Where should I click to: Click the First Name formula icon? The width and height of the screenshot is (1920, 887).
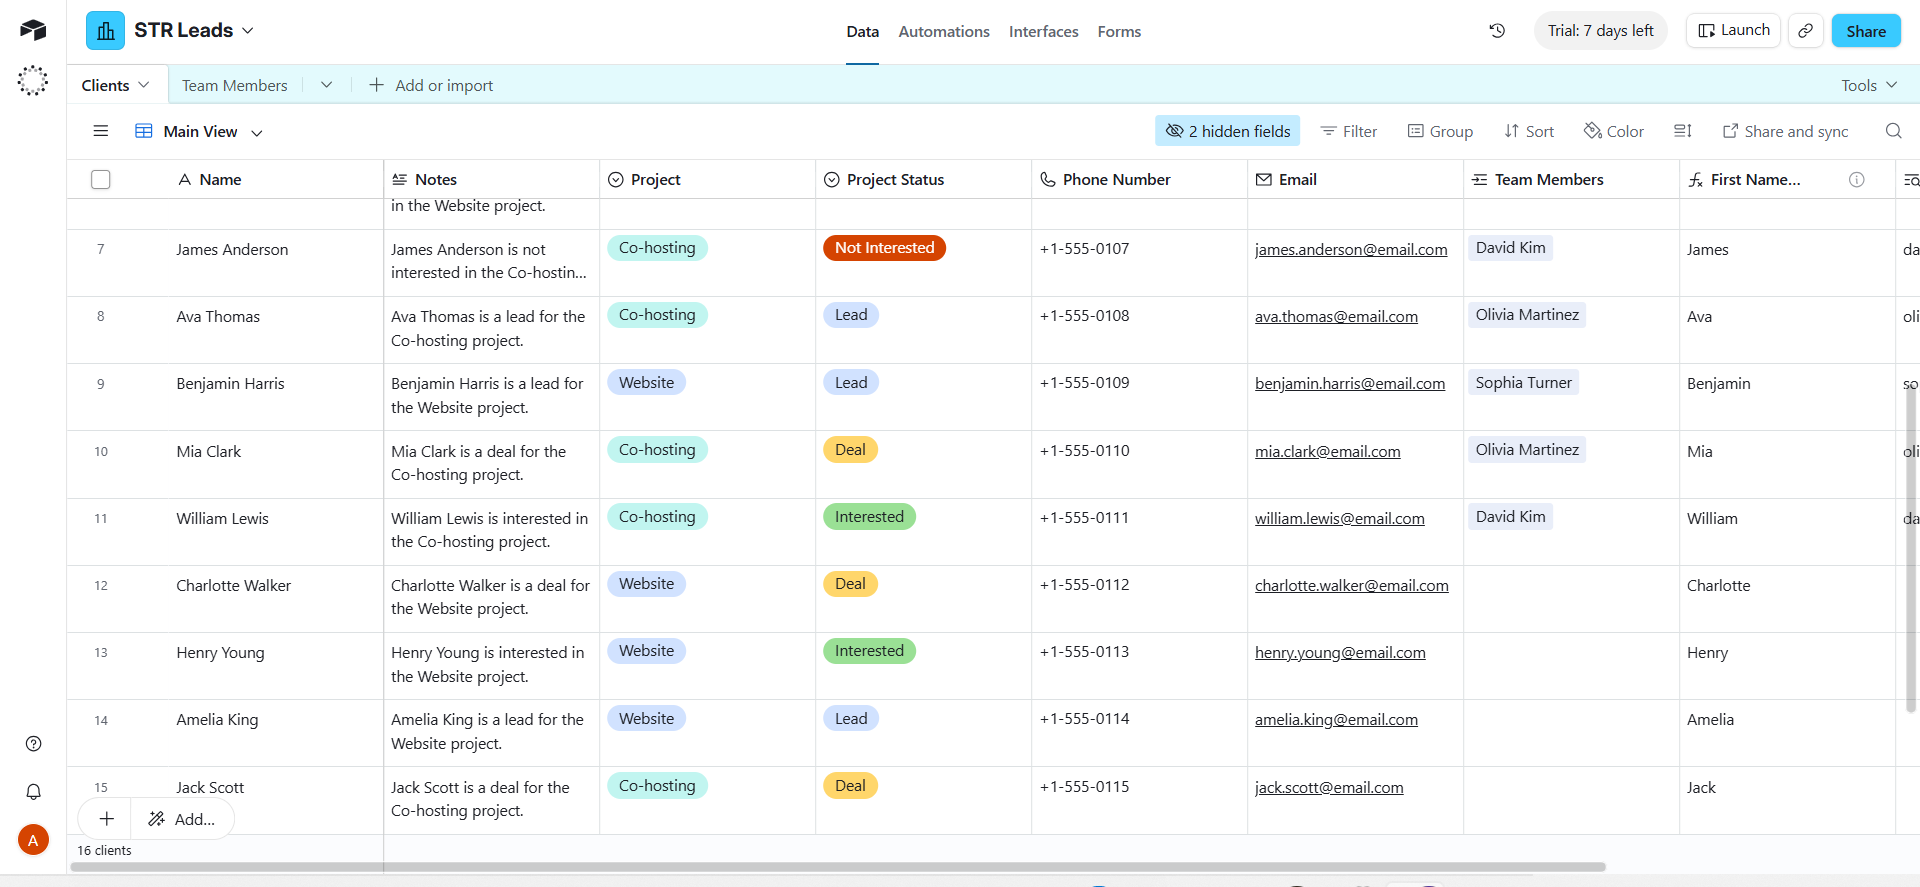coord(1696,180)
